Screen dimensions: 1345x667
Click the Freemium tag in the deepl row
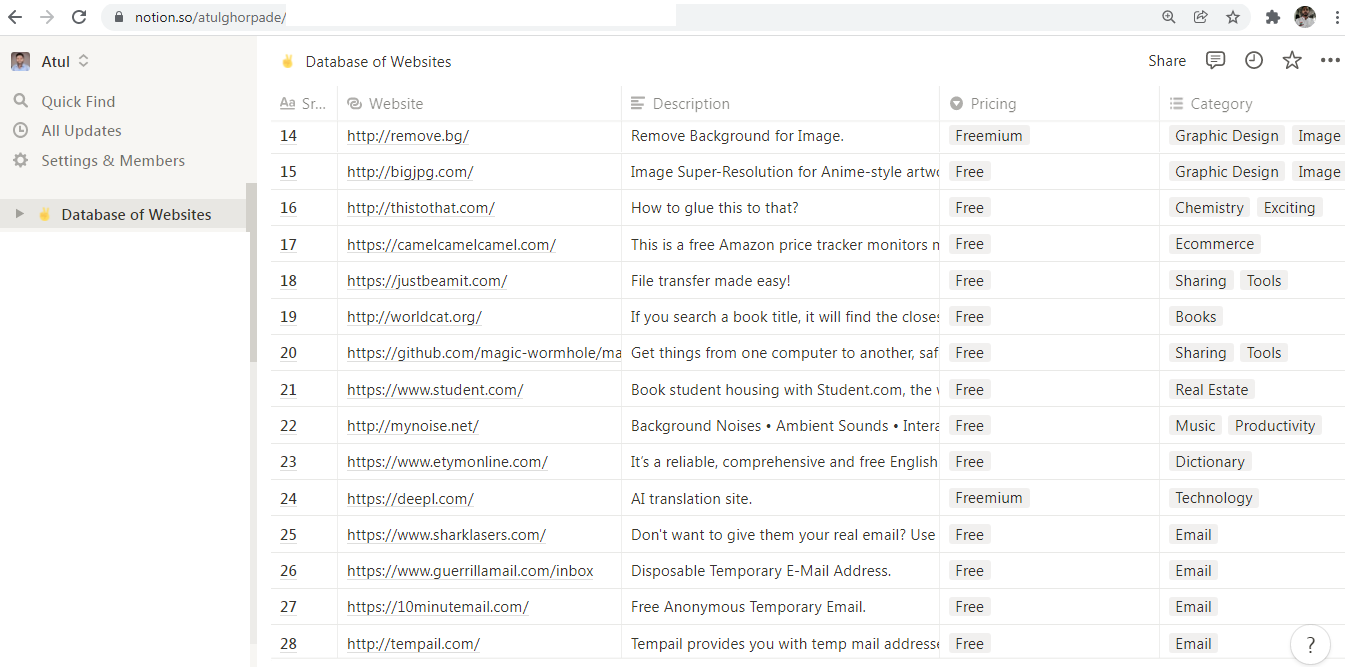[989, 498]
